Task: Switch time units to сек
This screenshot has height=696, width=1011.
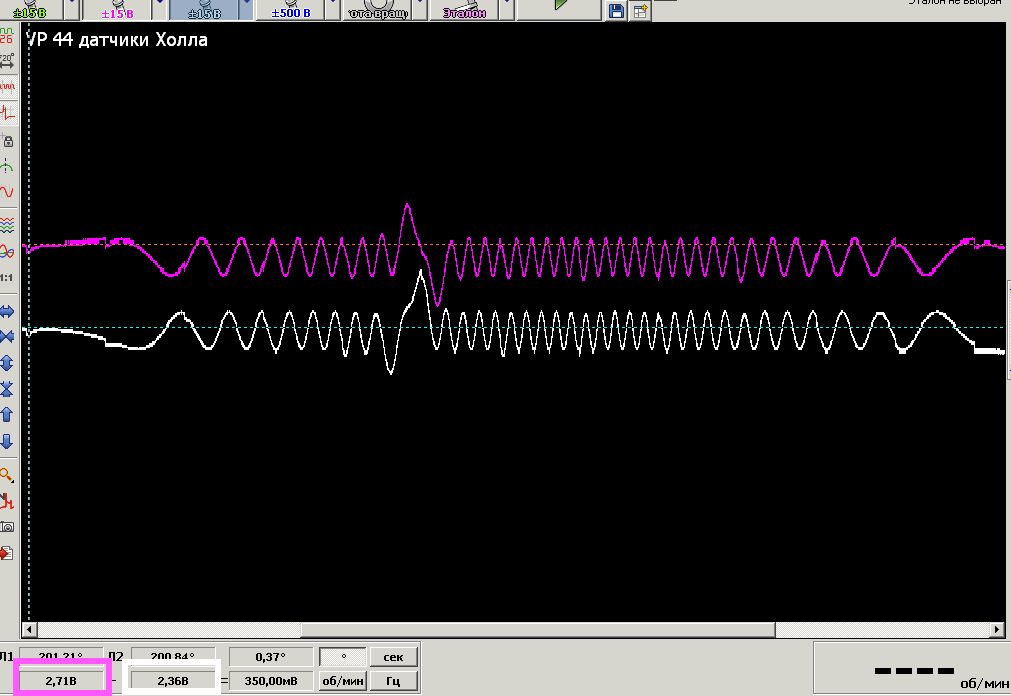Action: 393,657
